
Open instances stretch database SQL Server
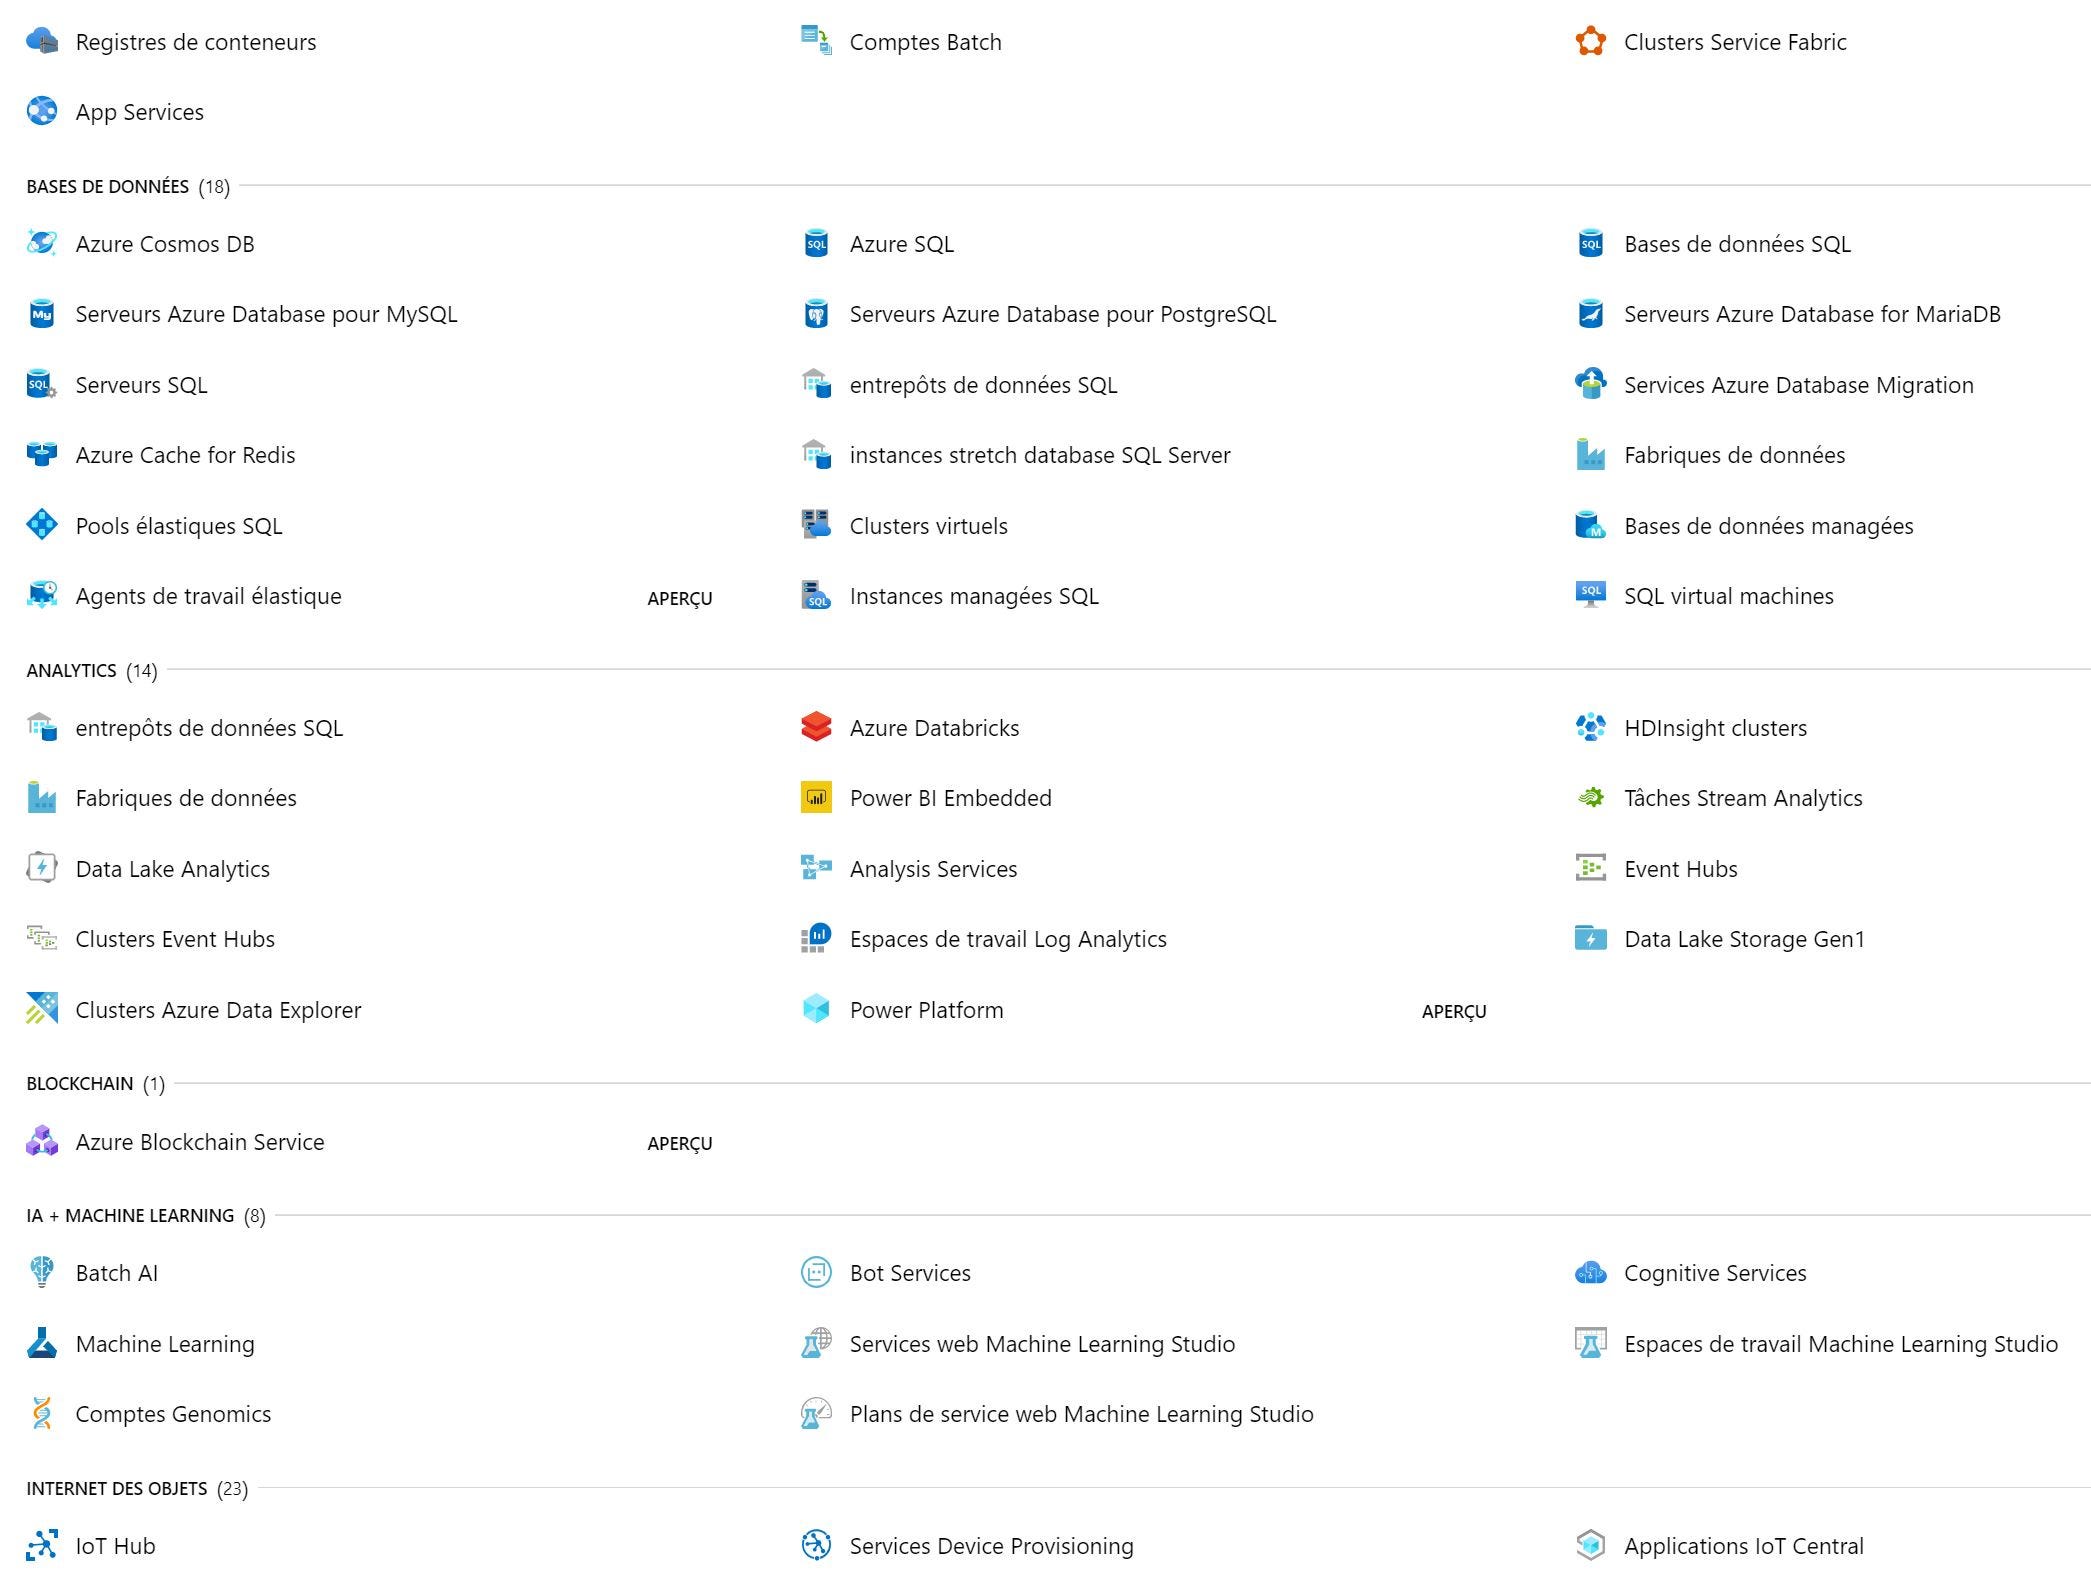click(x=1039, y=455)
